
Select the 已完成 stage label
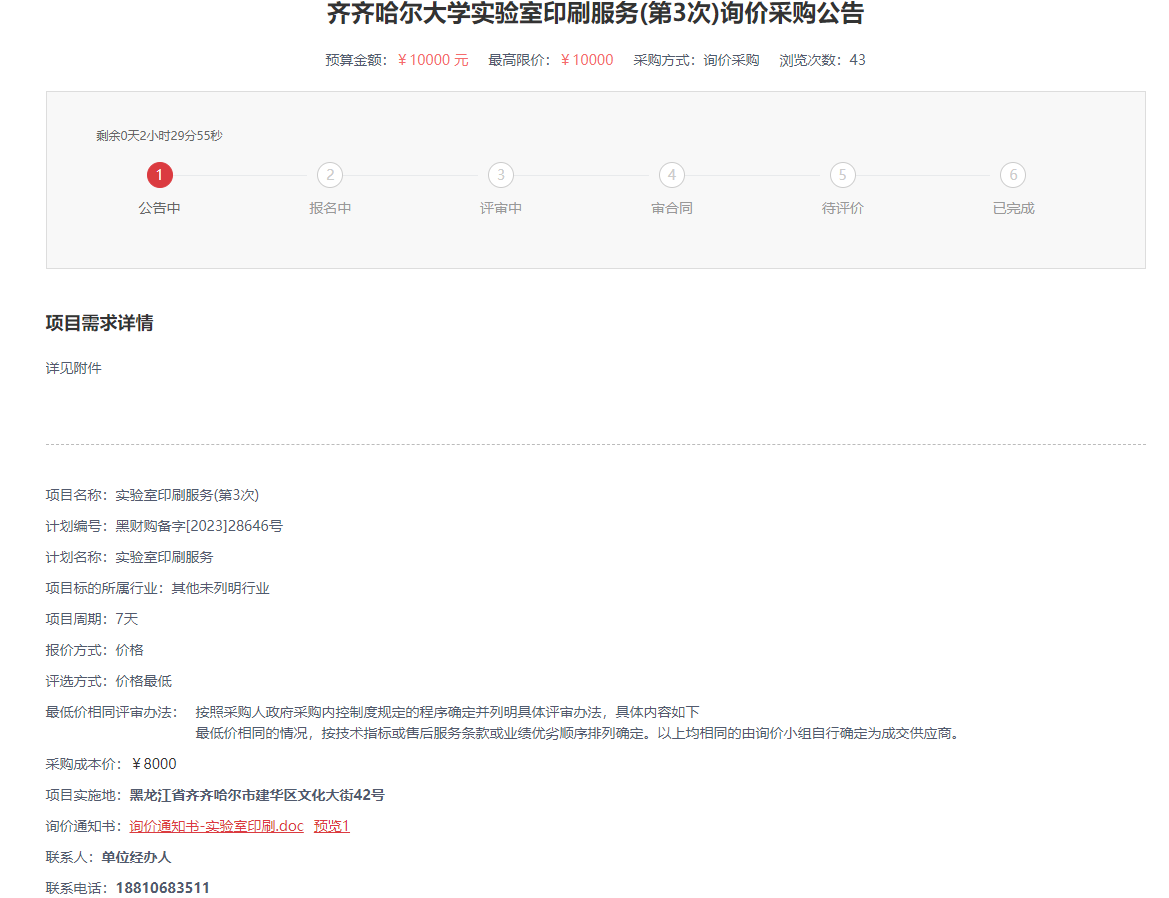point(1013,208)
